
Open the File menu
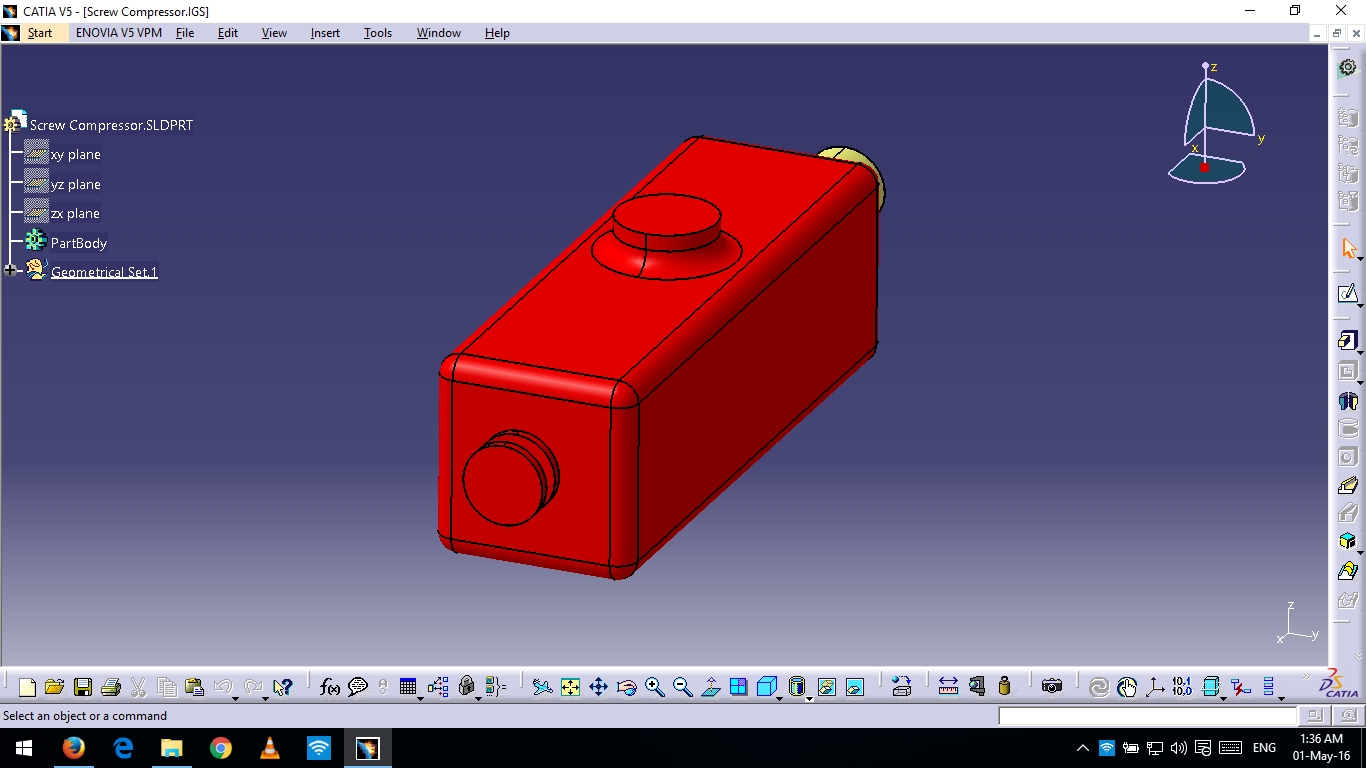(x=185, y=33)
